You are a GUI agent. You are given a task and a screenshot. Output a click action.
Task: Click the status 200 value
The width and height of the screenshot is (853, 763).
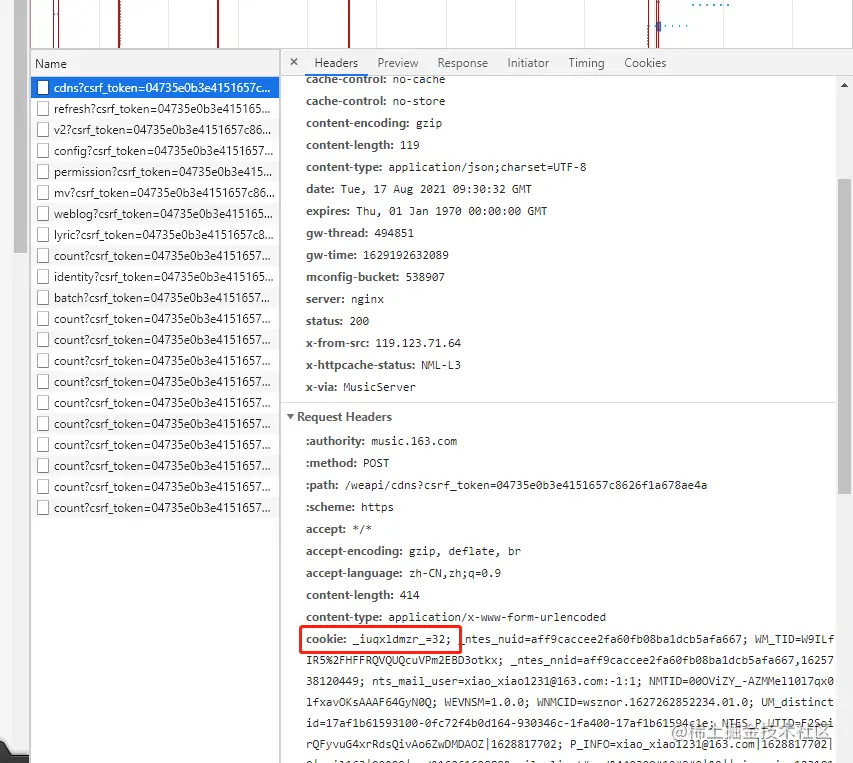[359, 321]
